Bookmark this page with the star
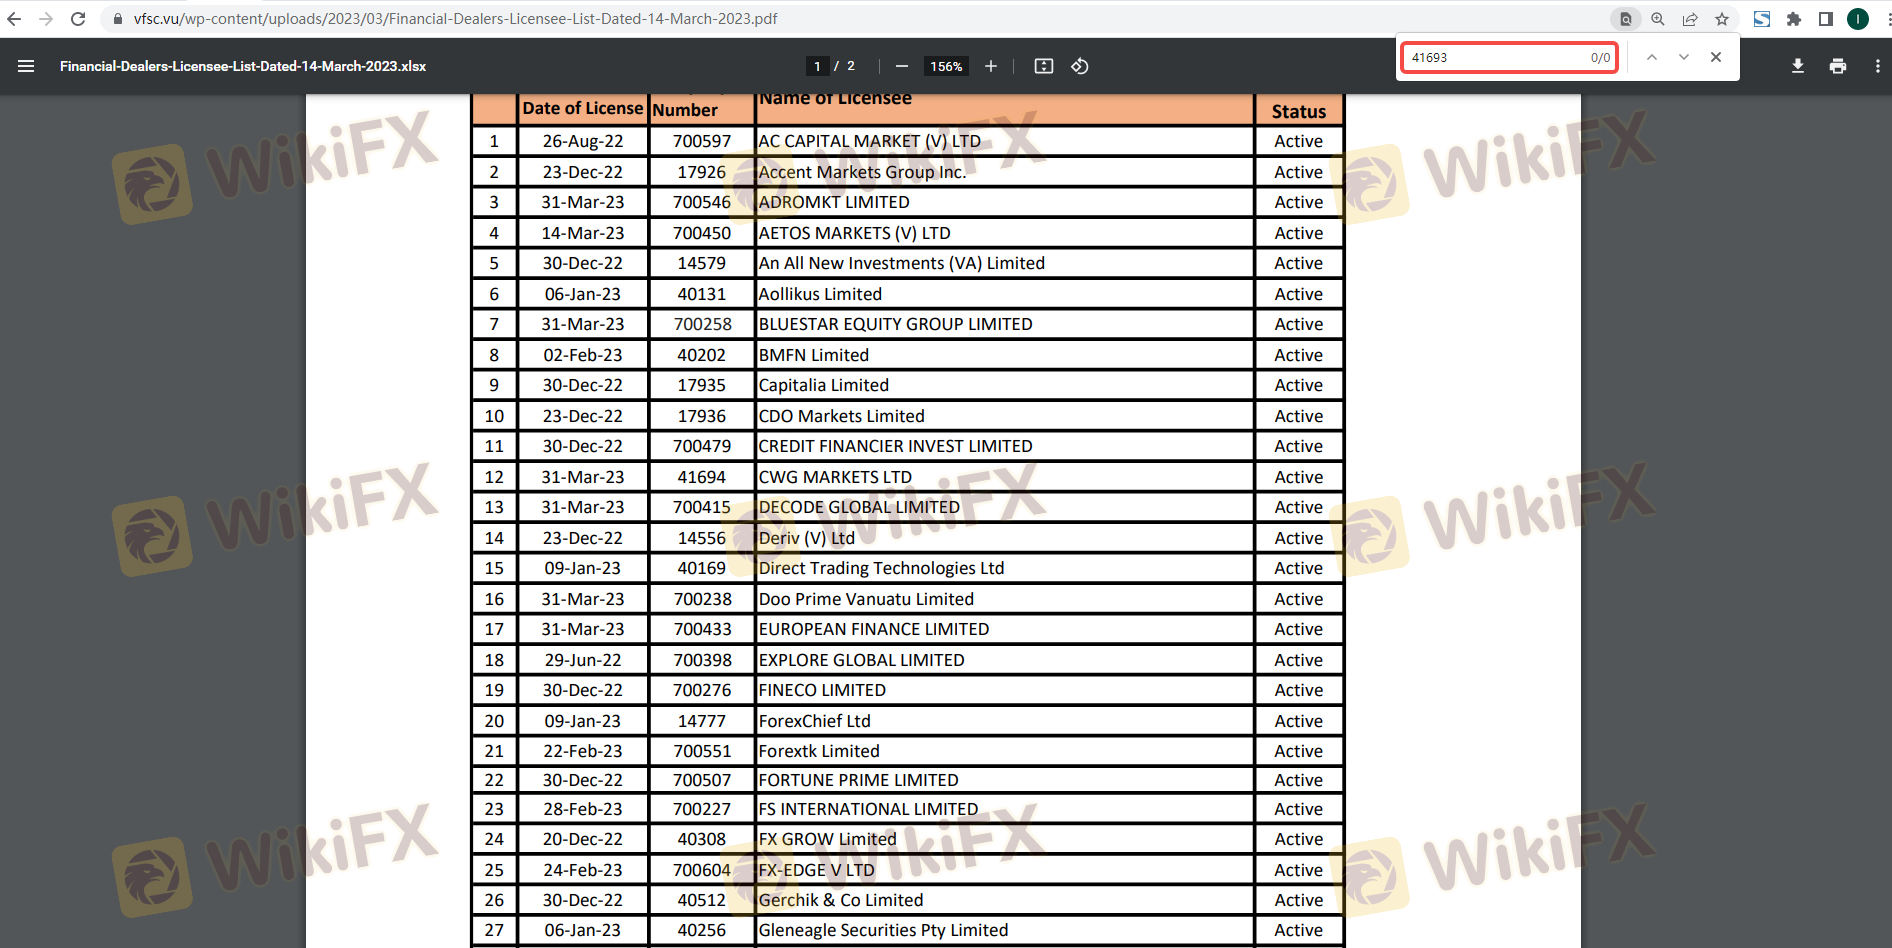 point(1722,19)
